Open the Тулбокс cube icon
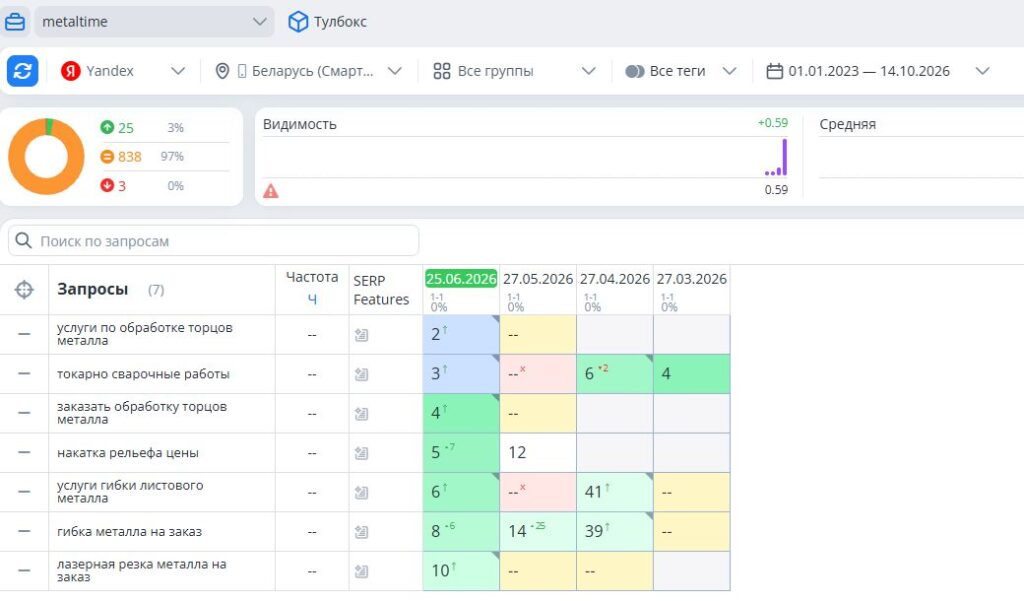The image size is (1024, 601). pyautogui.click(x=298, y=22)
